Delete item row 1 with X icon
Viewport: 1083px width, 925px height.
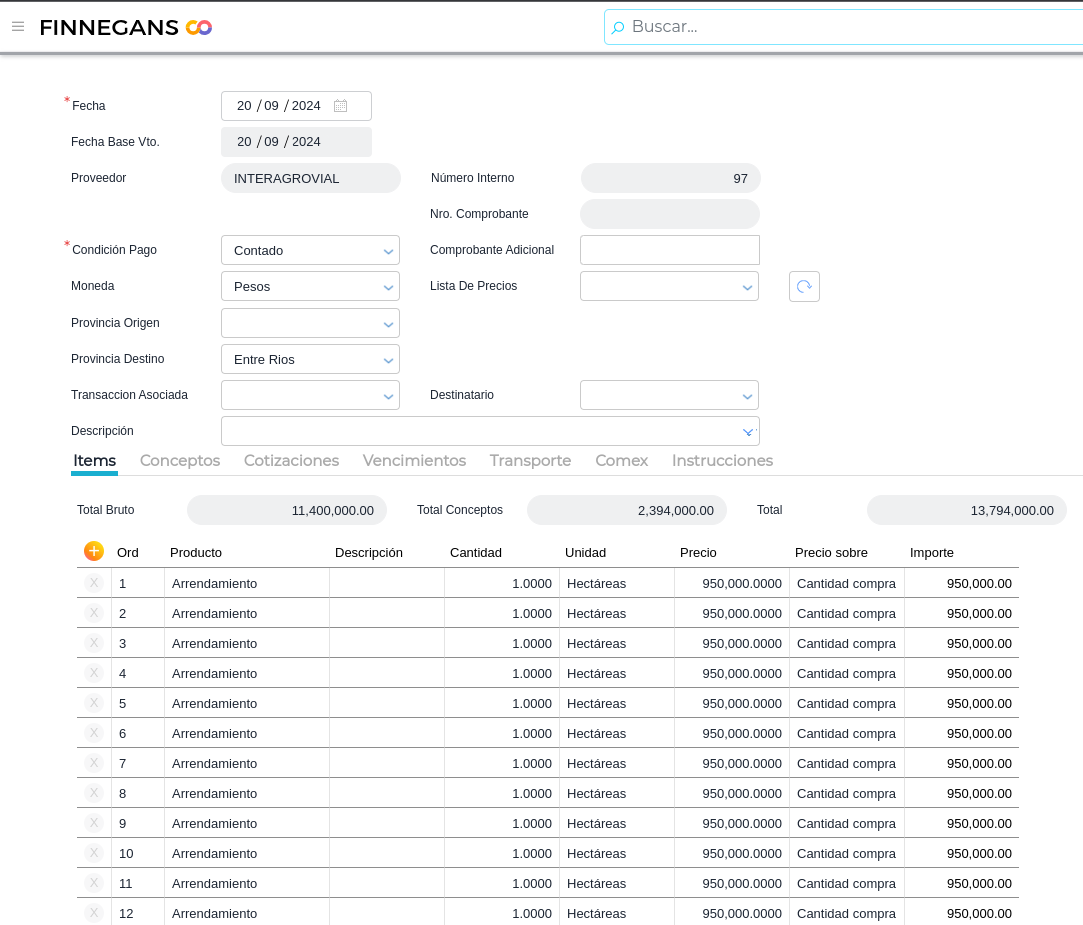(x=94, y=583)
